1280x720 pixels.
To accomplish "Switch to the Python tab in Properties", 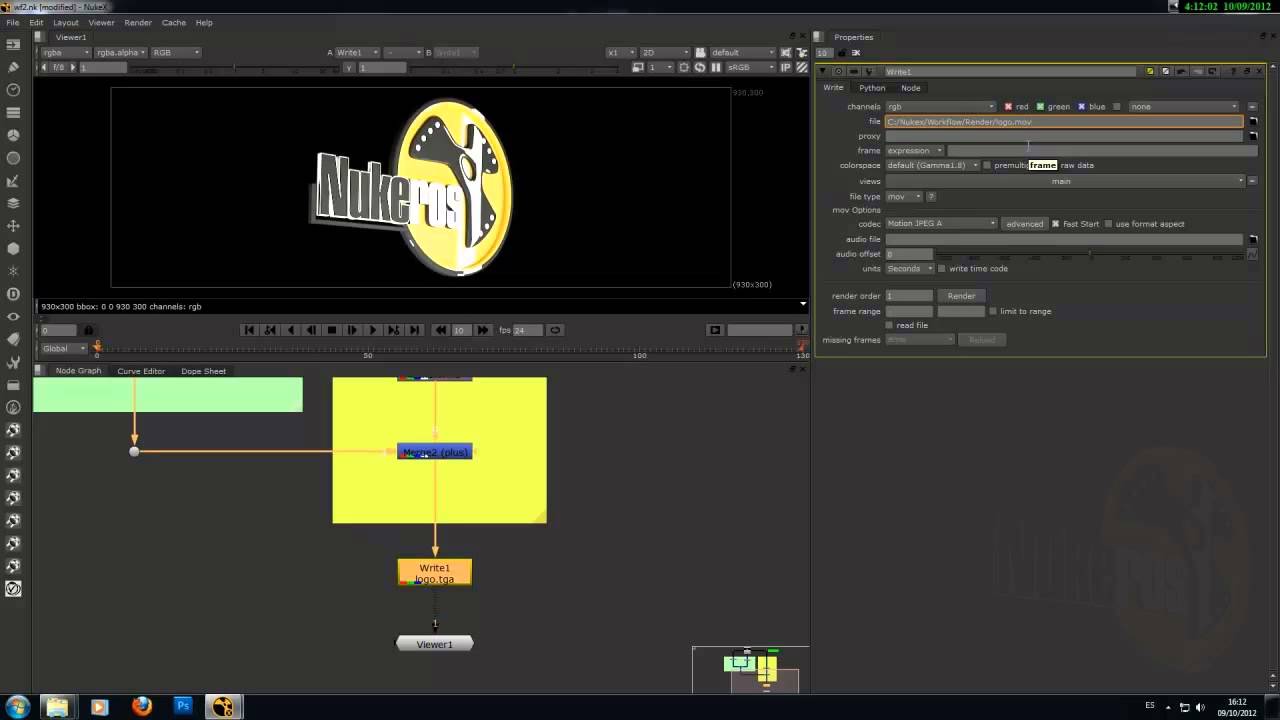I will 872,88.
